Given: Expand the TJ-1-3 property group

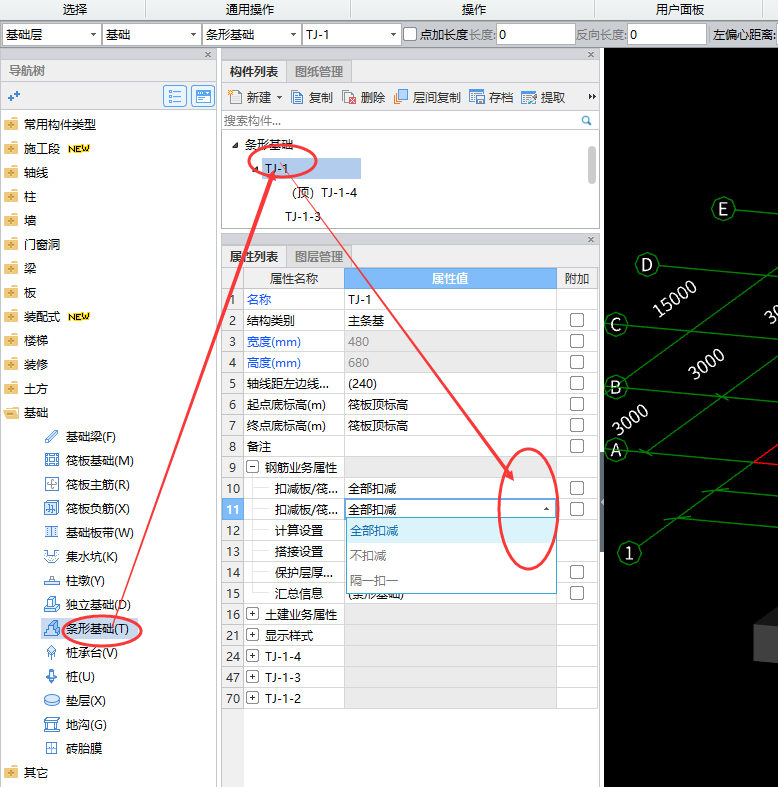Looking at the screenshot, I should pos(252,677).
